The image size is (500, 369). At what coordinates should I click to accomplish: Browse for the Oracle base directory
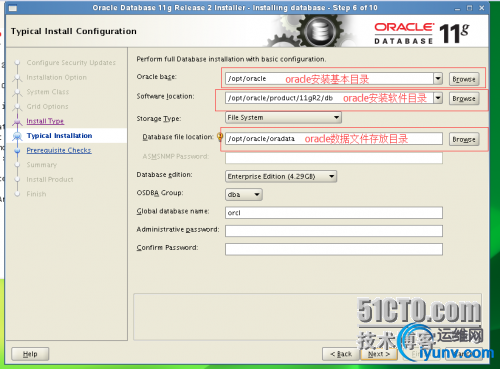[464, 79]
